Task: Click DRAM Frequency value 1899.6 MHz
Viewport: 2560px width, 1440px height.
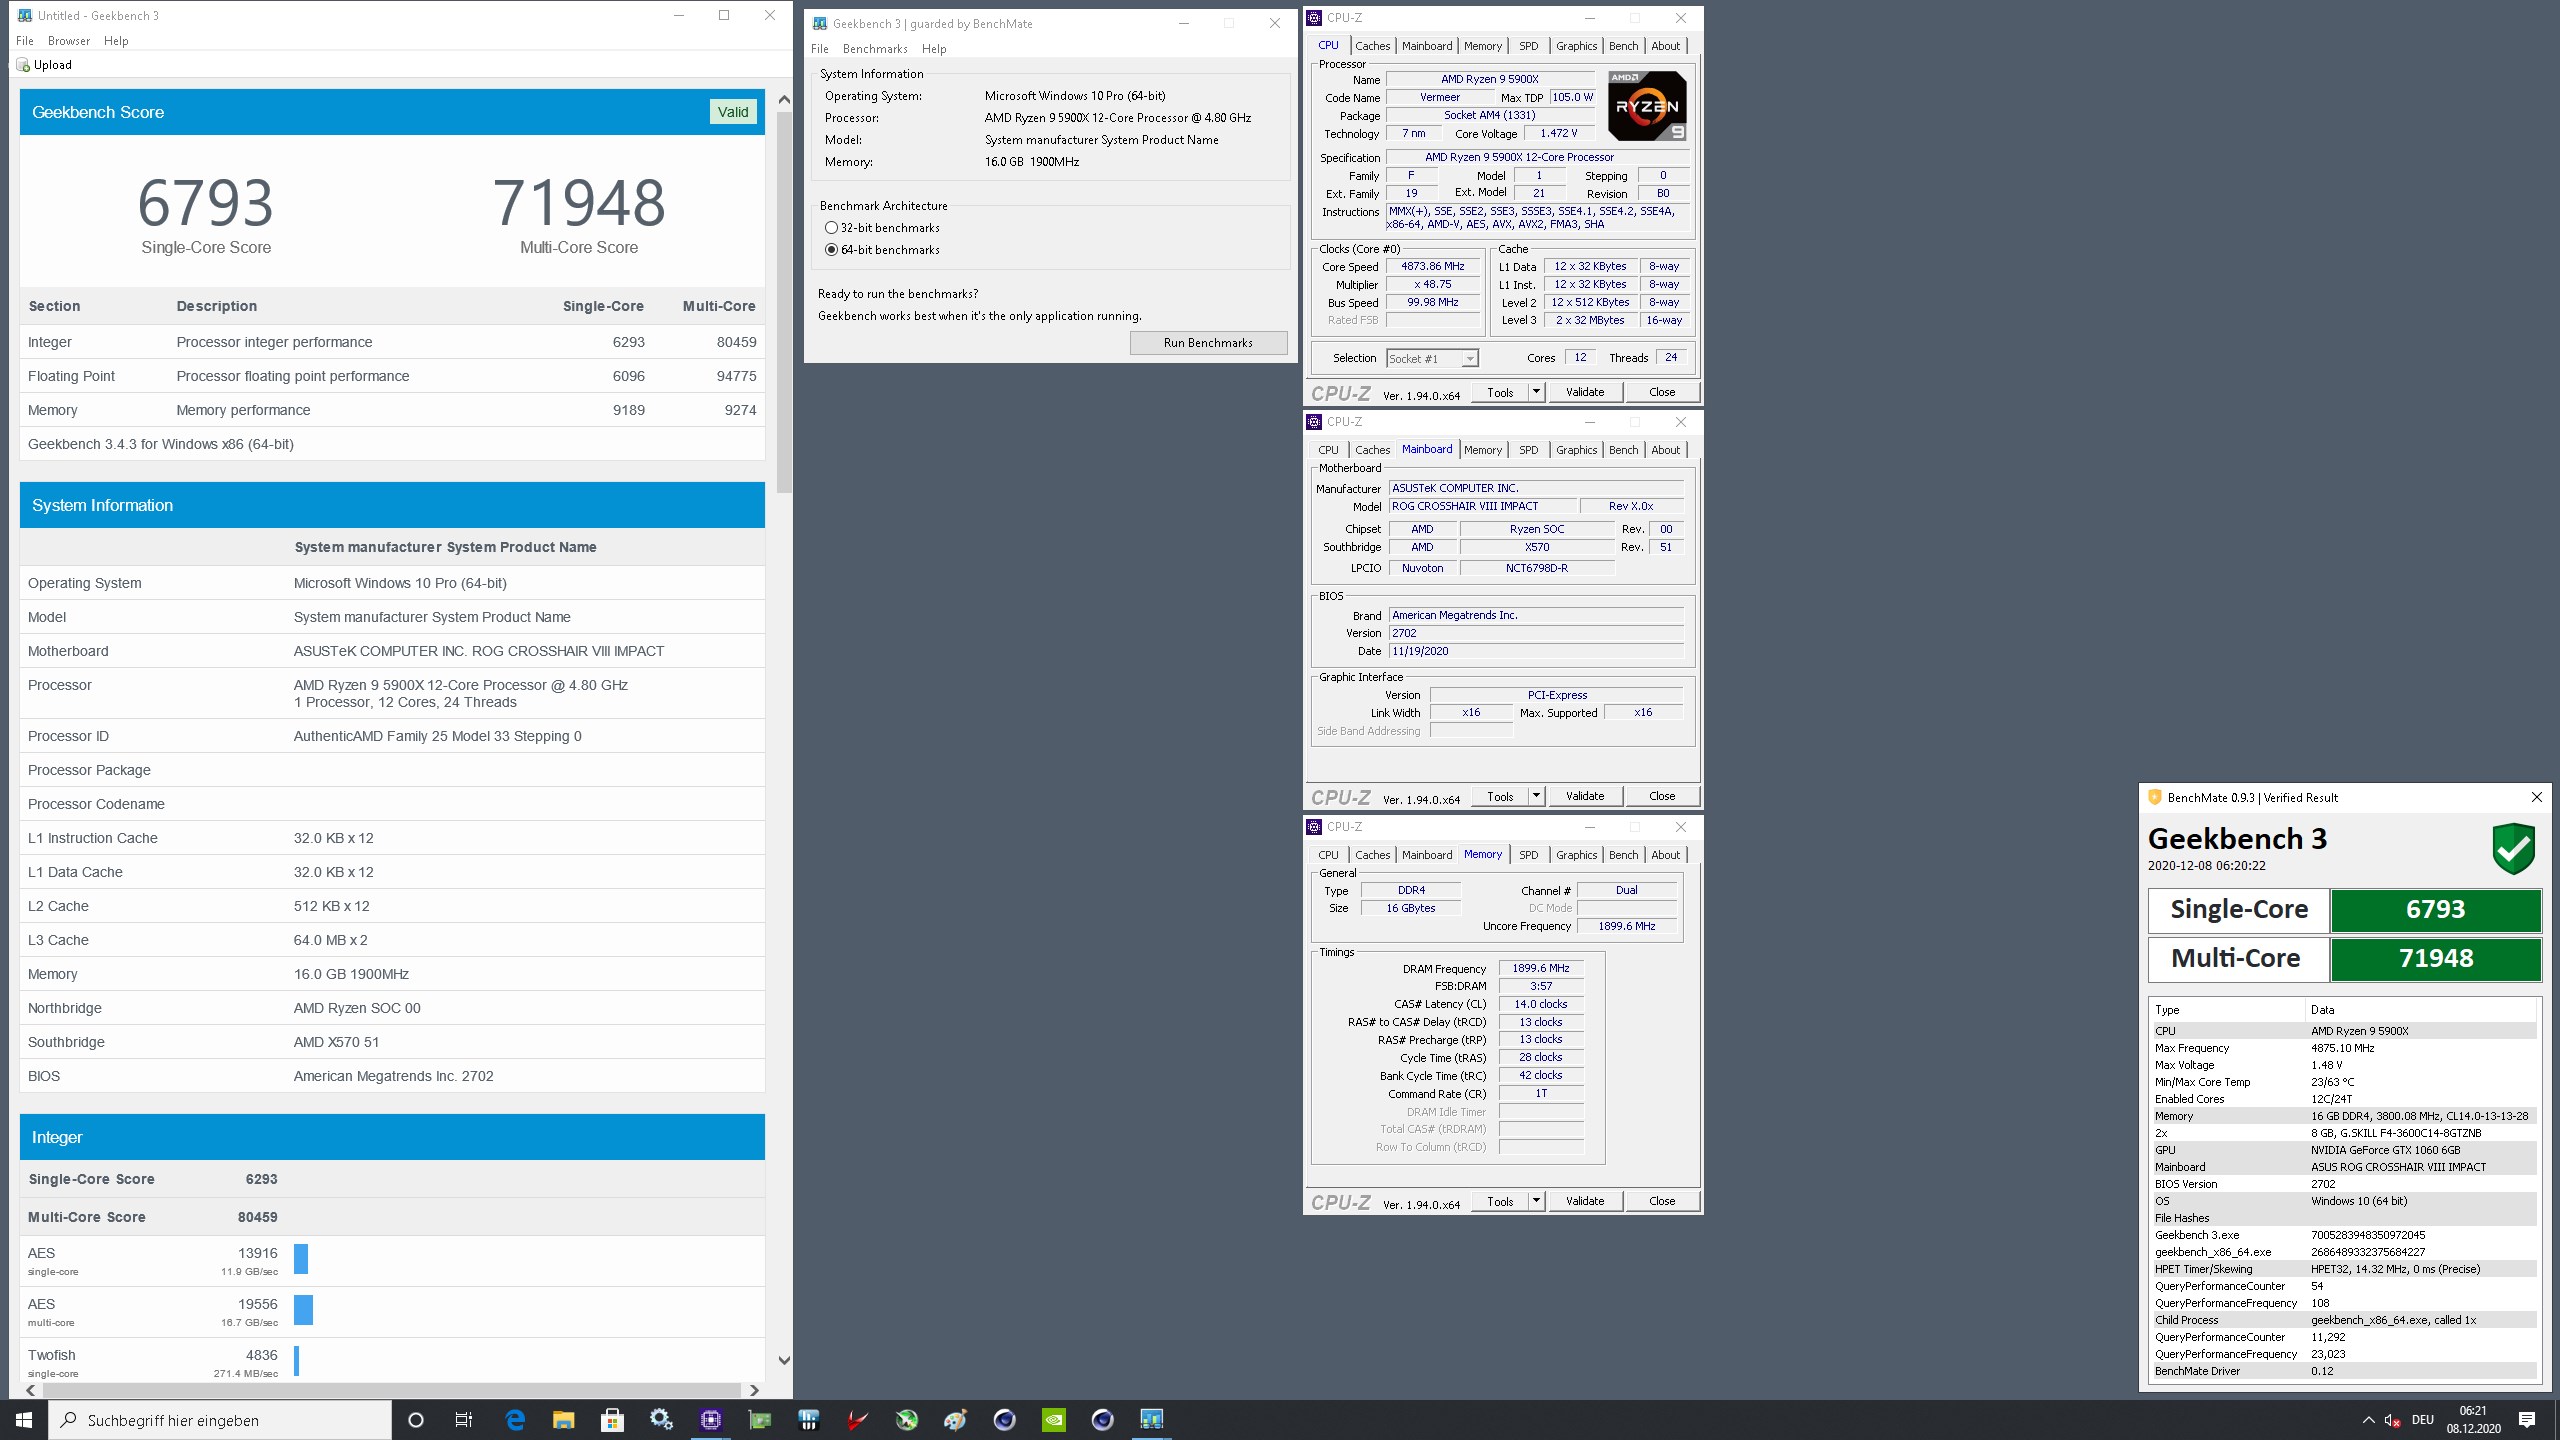Action: (1540, 968)
